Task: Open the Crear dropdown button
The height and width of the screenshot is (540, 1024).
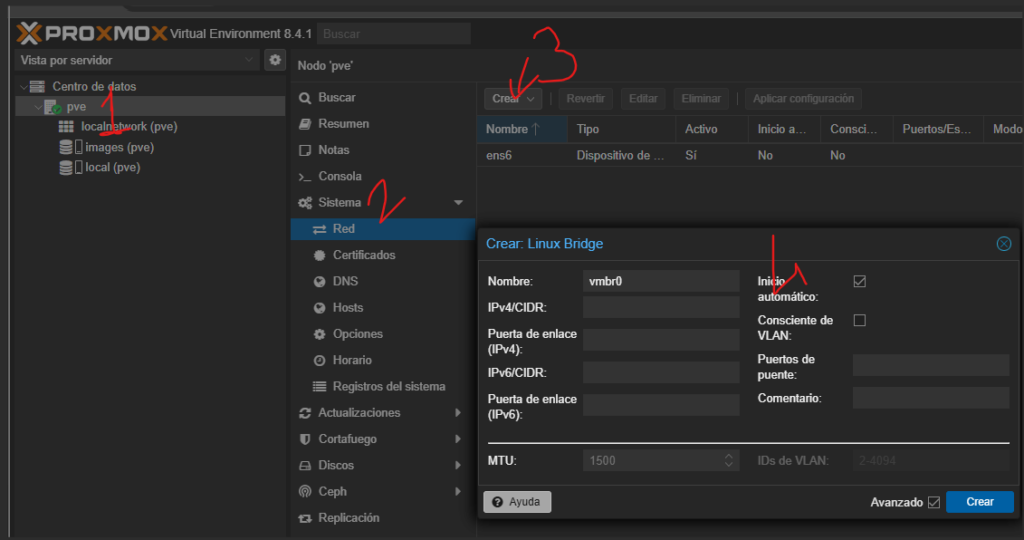Action: click(515, 99)
